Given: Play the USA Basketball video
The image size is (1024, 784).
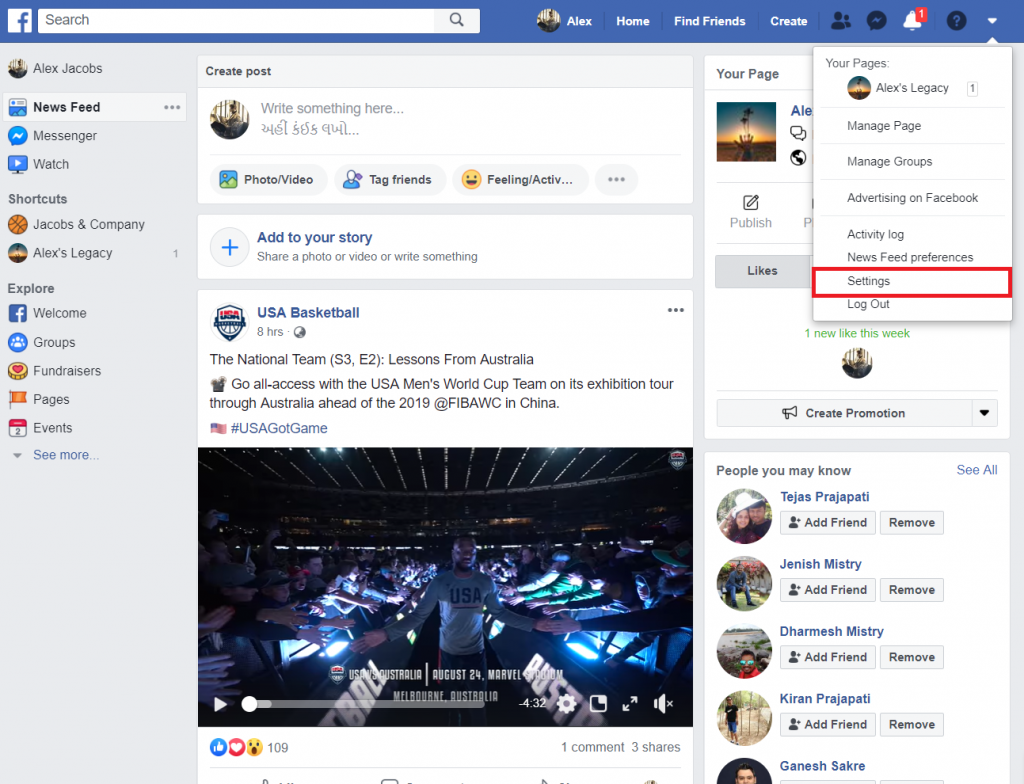Looking at the screenshot, I should point(221,704).
